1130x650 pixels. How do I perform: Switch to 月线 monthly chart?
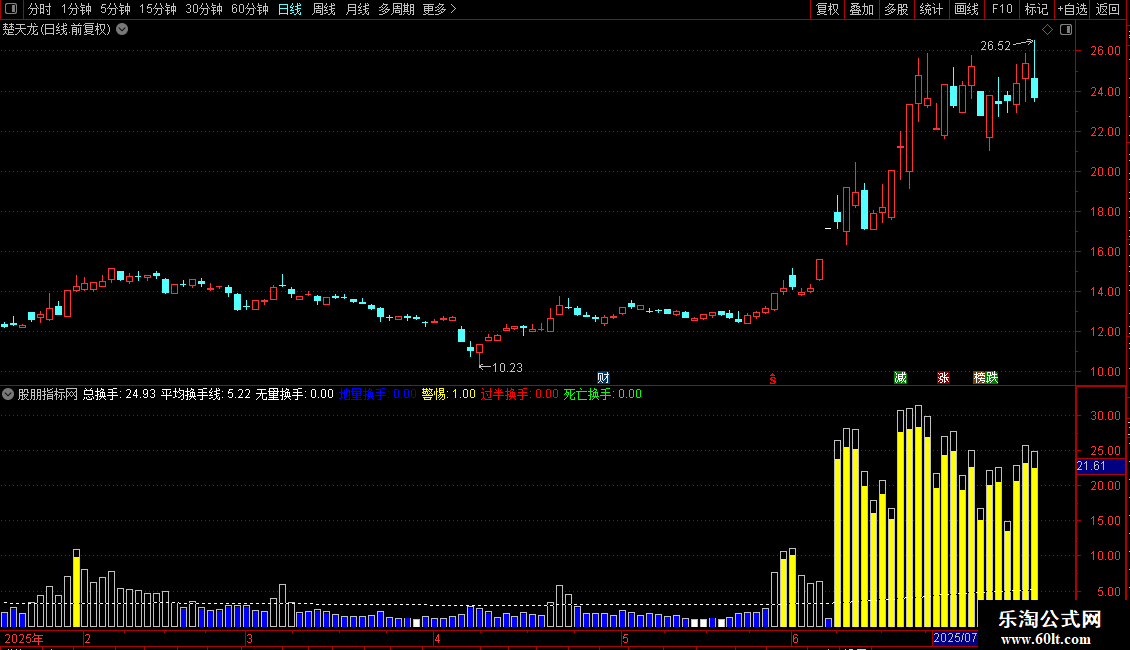(357, 9)
